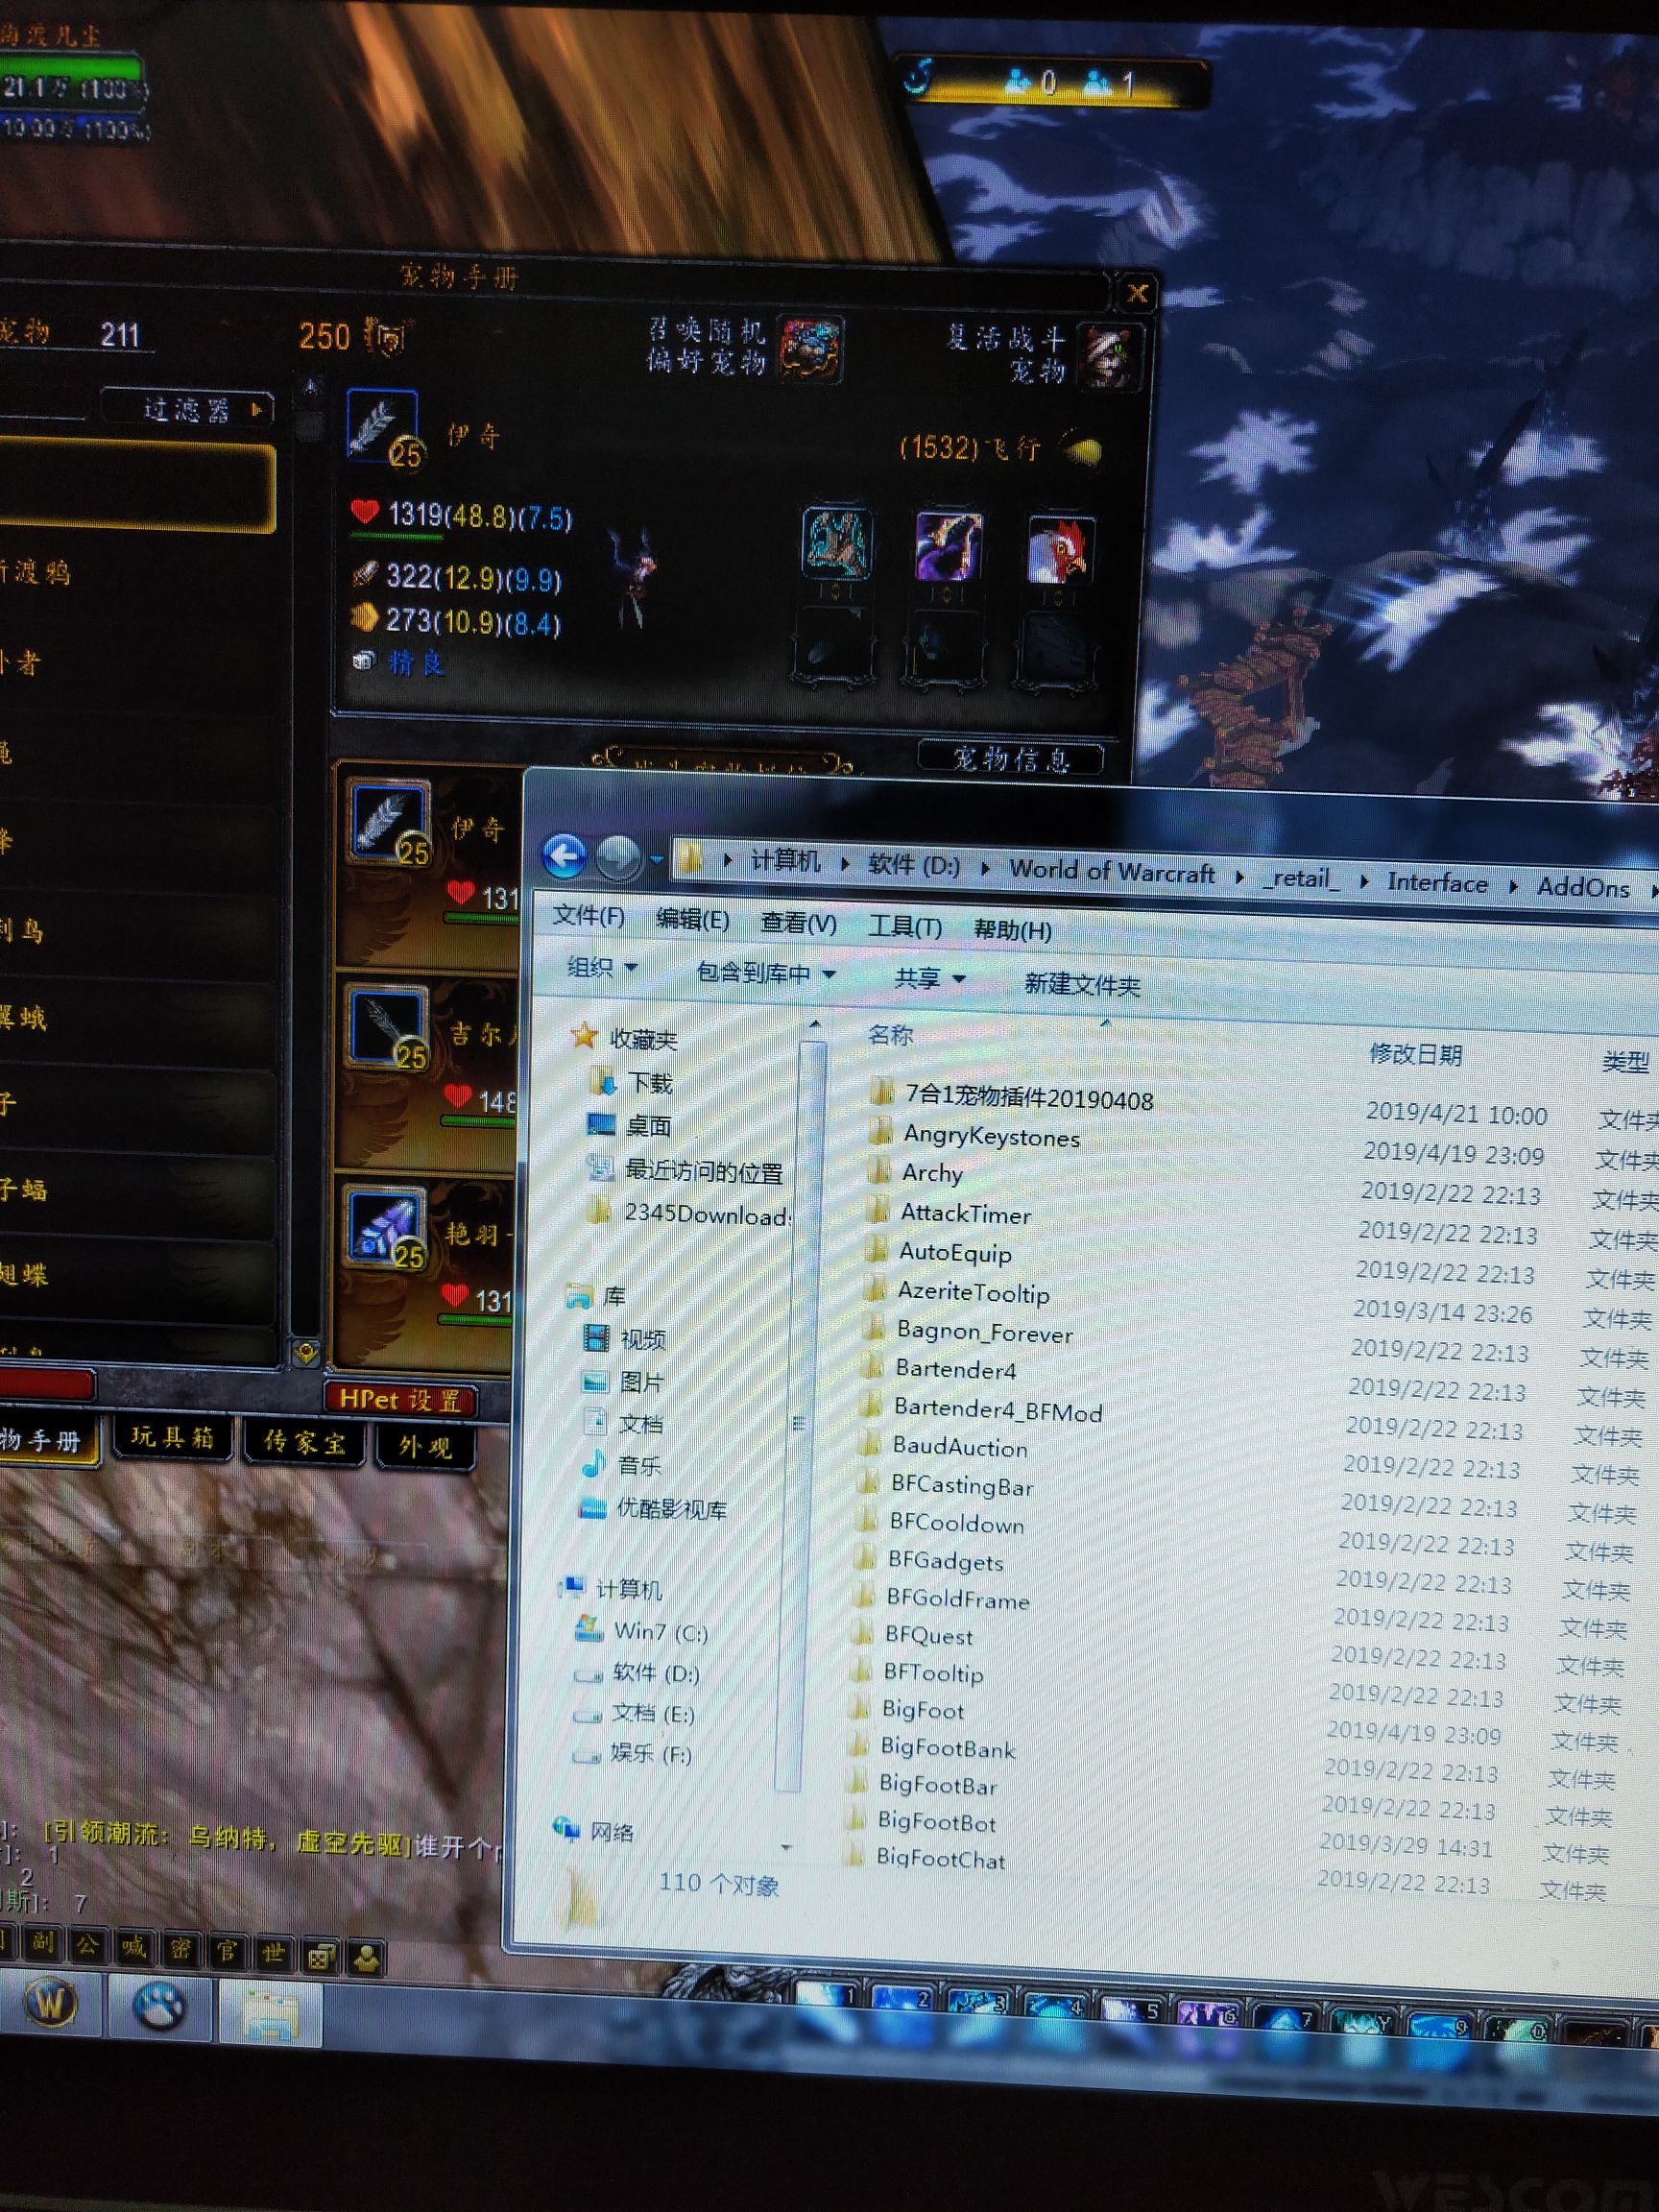
Task: Select the rooster pet ability icon
Action: click(1060, 550)
